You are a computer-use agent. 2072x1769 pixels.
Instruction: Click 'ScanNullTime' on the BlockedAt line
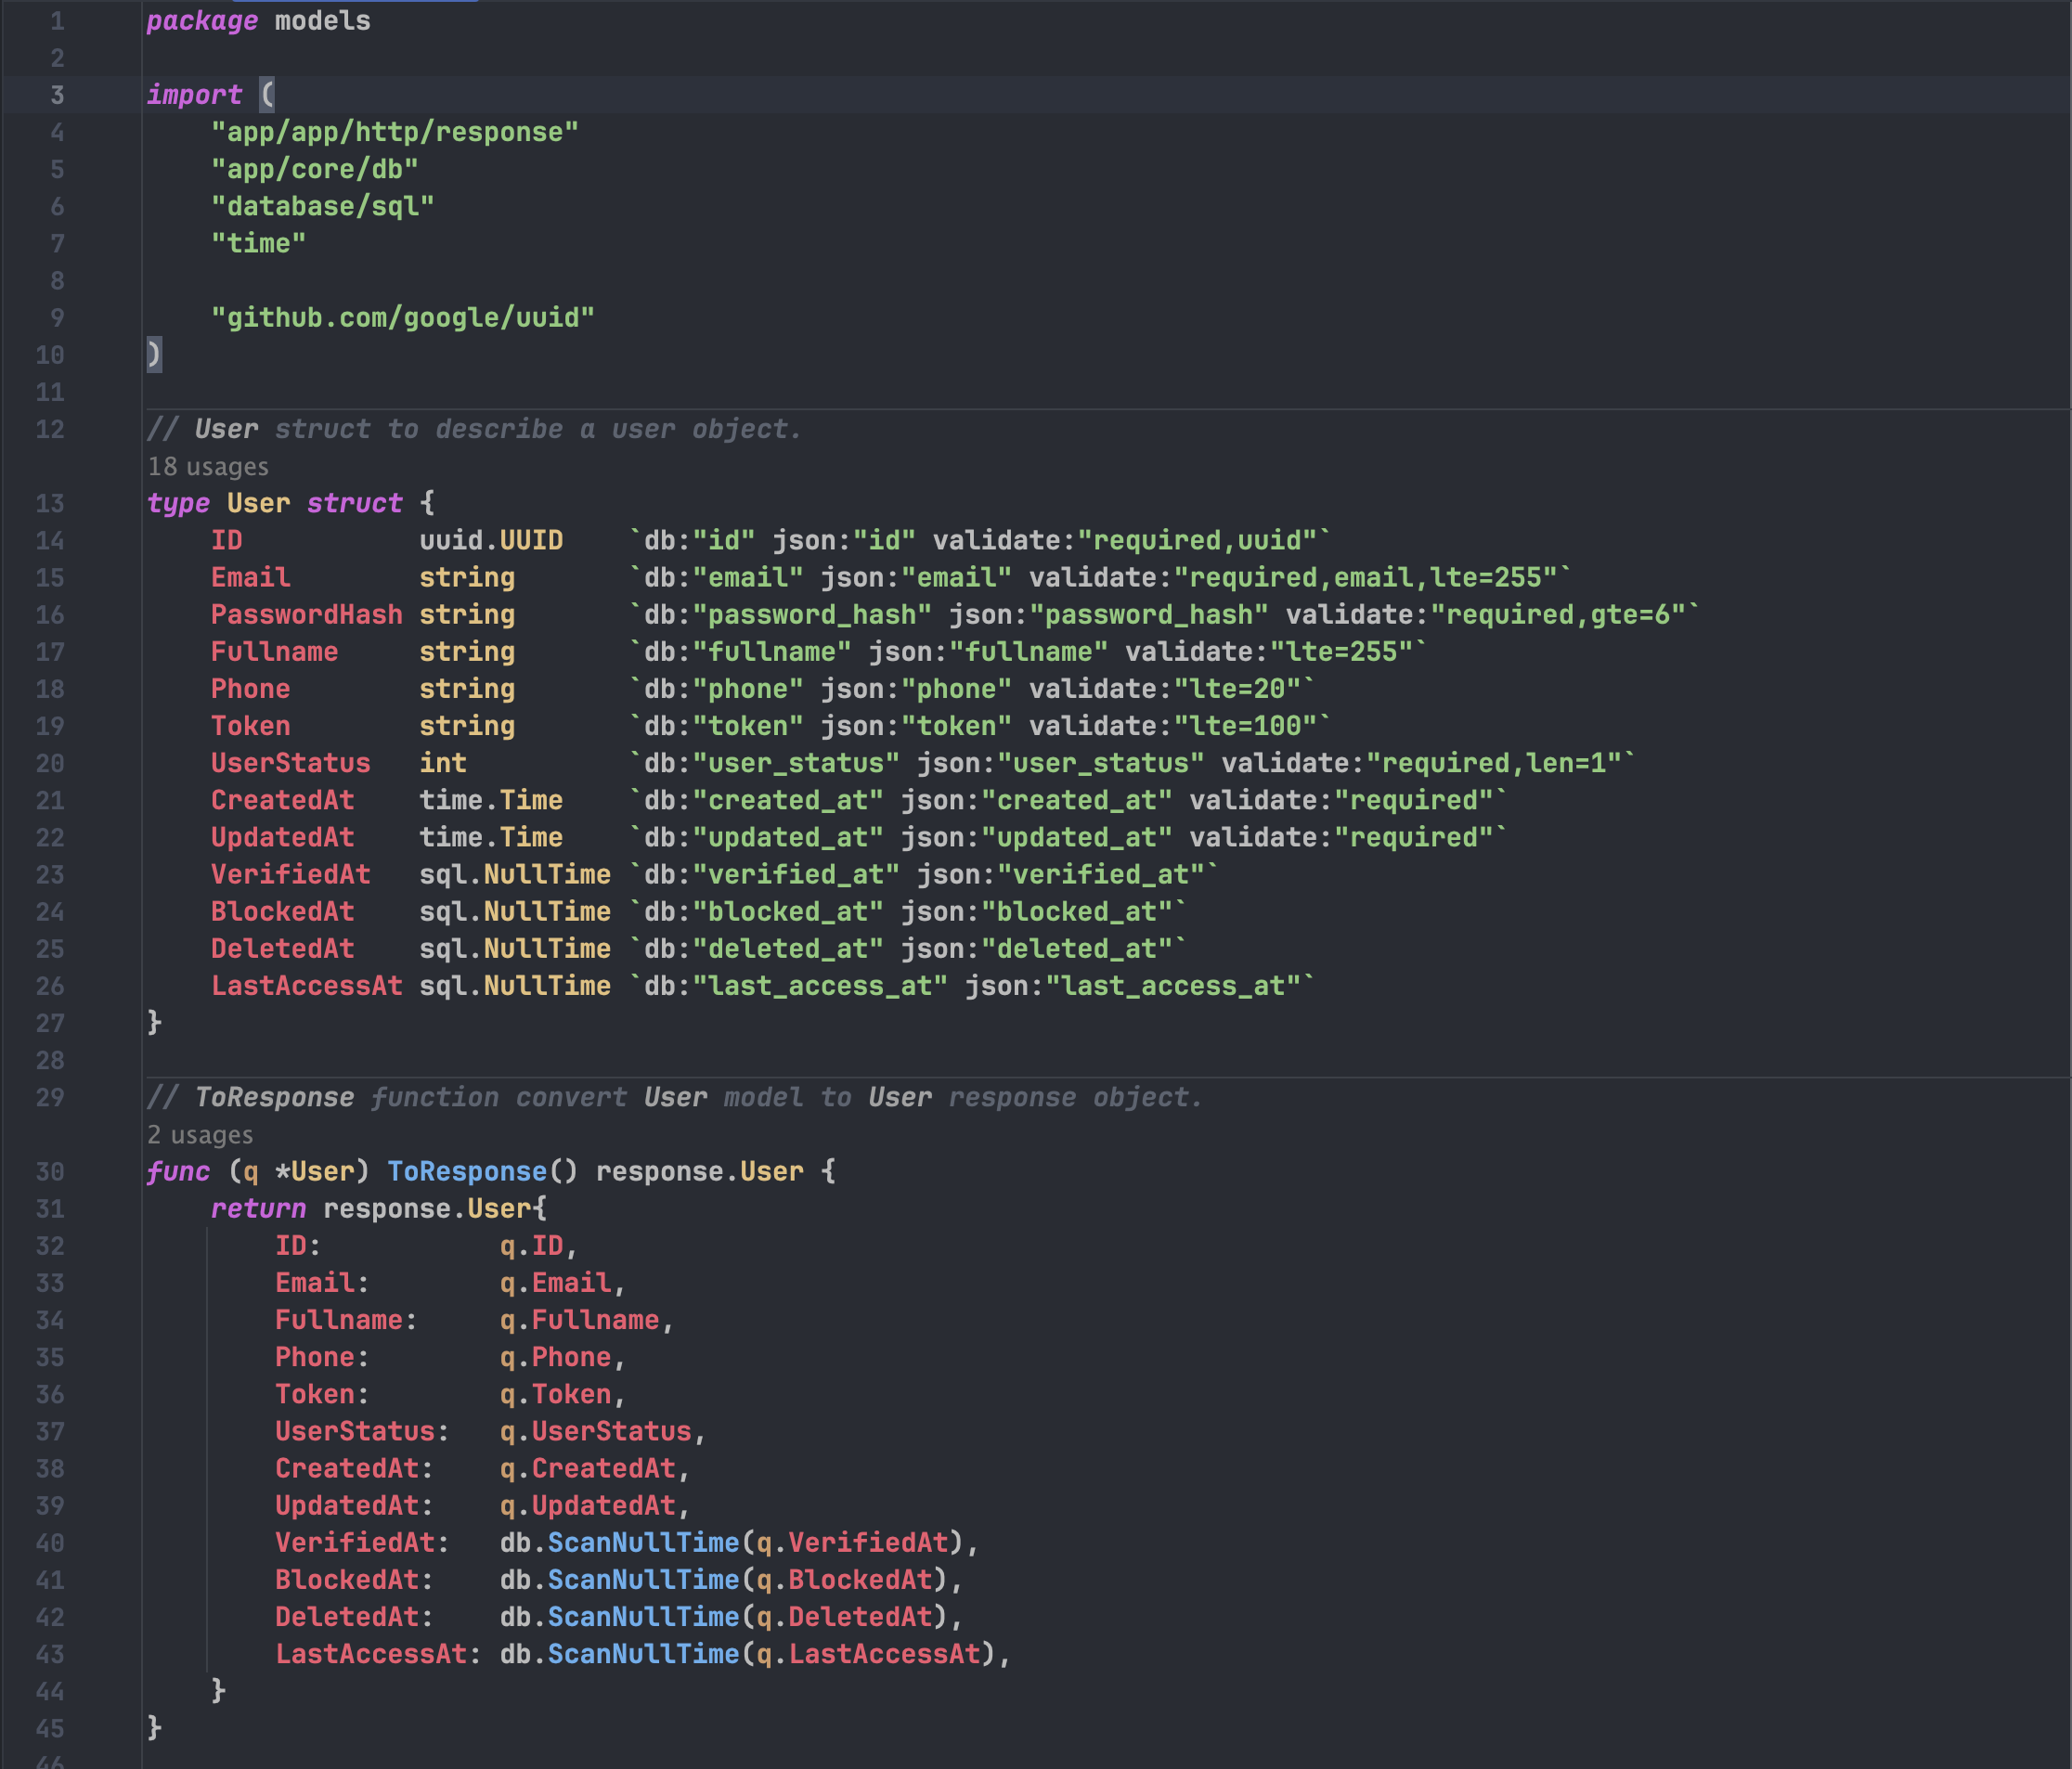[644, 1580]
